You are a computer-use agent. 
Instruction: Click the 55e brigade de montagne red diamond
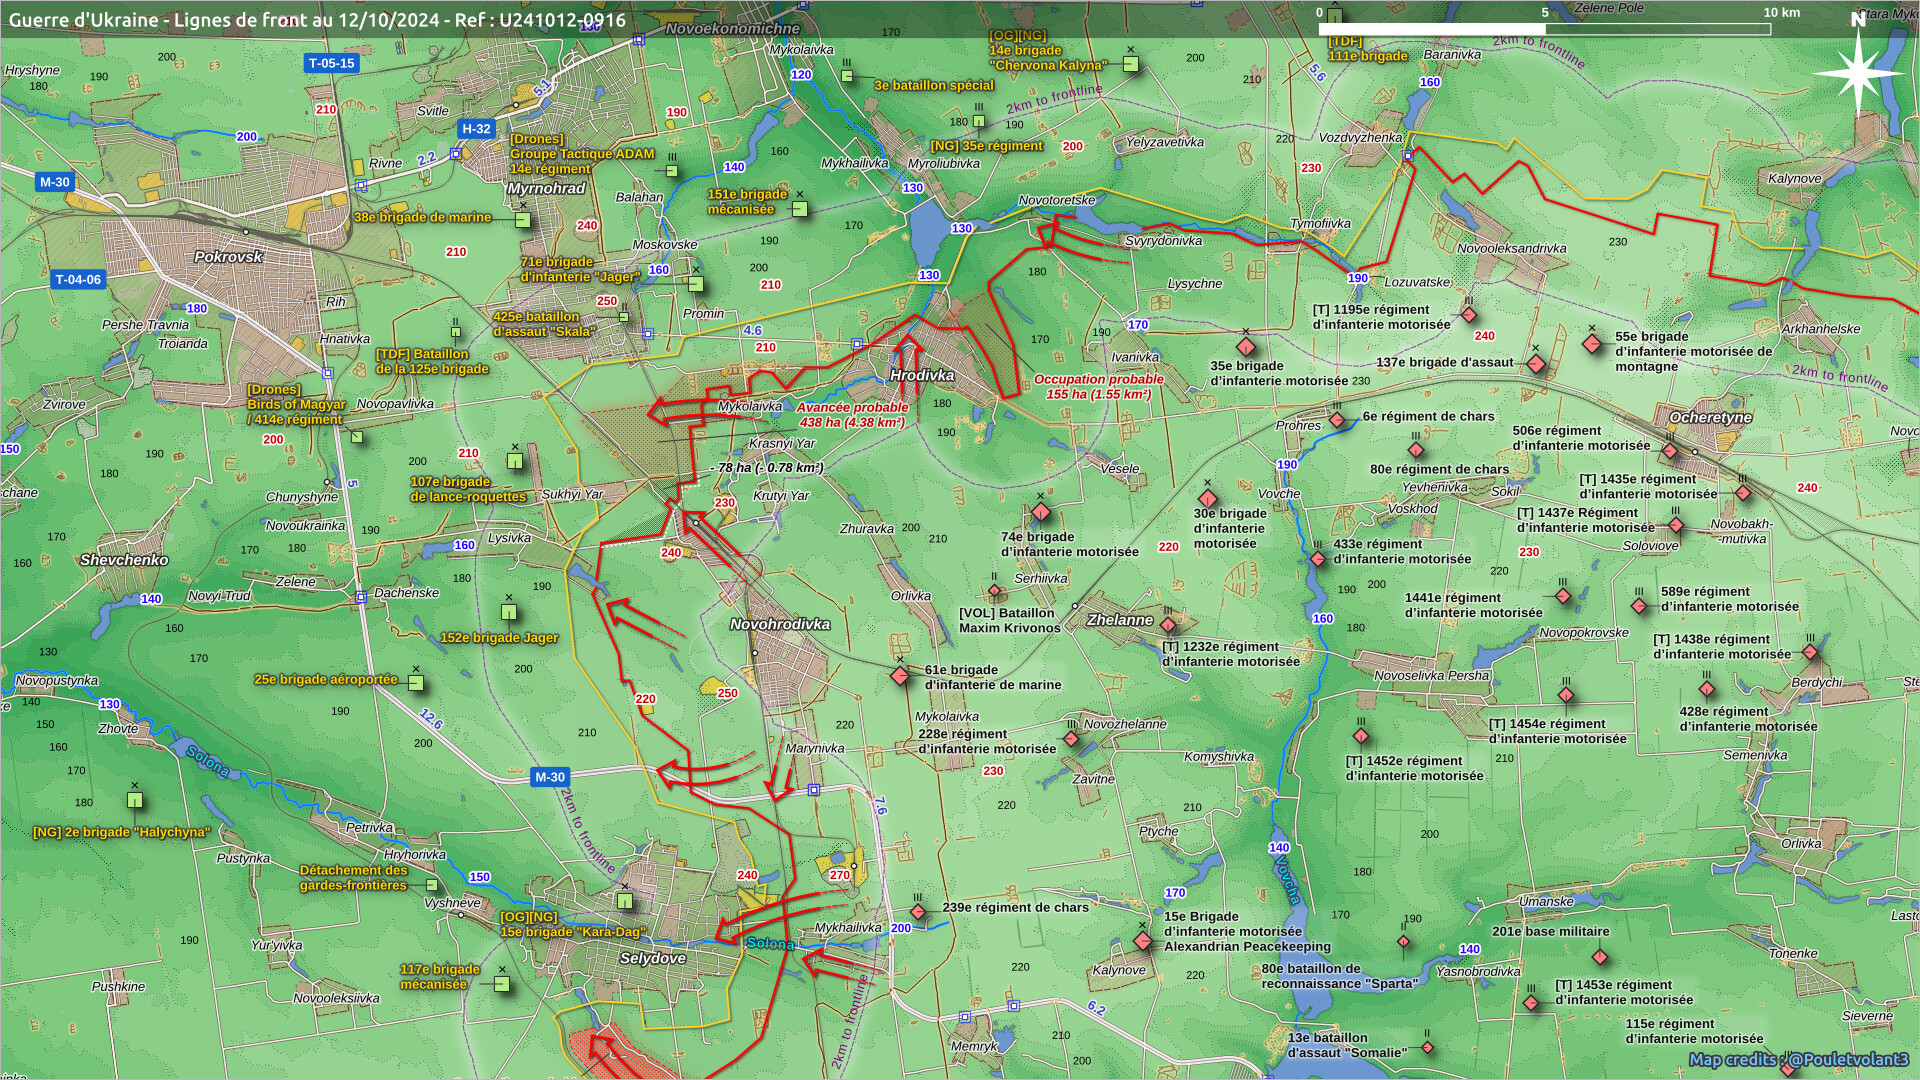point(1592,344)
